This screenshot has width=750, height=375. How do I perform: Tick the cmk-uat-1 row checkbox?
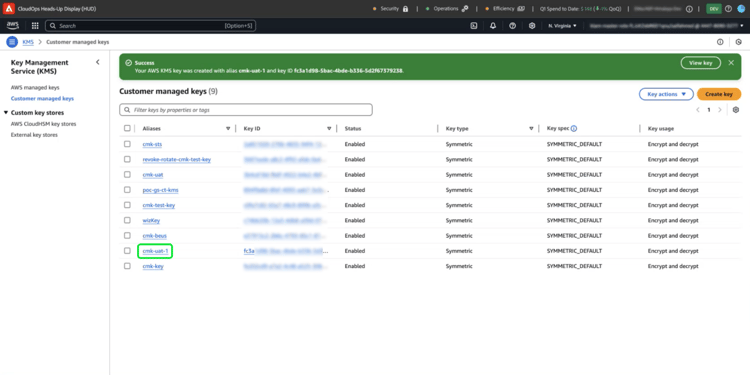click(127, 251)
